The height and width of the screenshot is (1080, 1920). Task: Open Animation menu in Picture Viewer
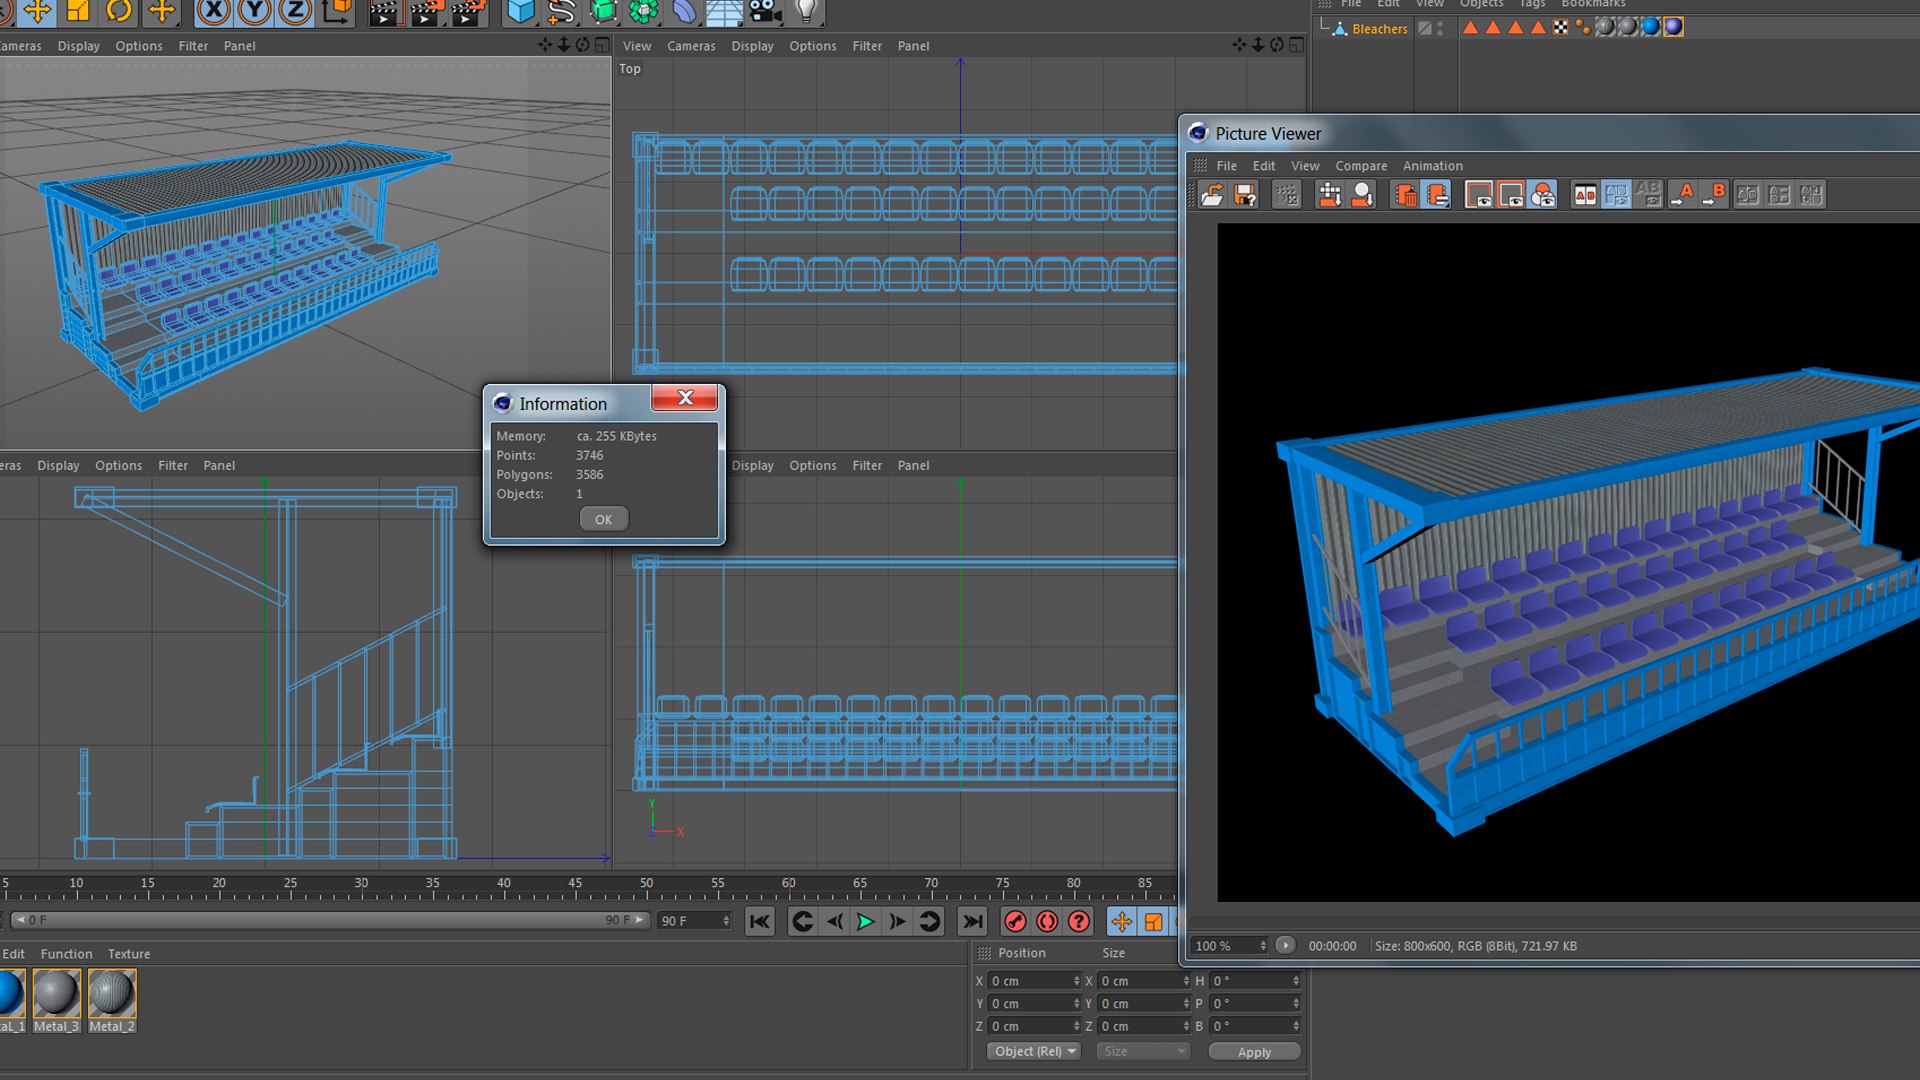1432,166
